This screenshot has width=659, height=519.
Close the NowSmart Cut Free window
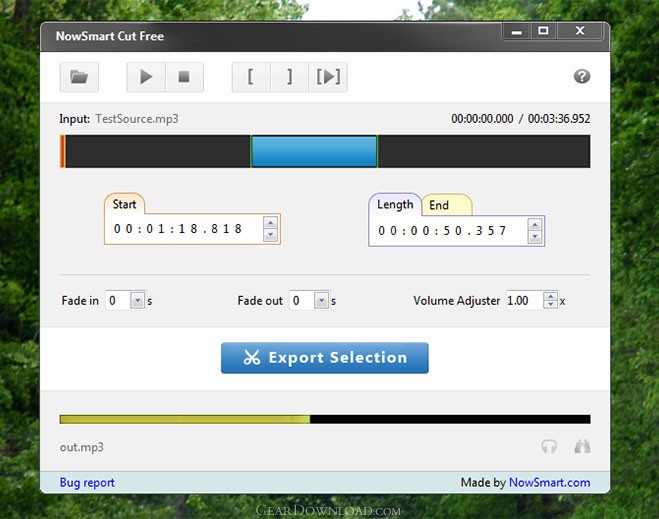580,31
